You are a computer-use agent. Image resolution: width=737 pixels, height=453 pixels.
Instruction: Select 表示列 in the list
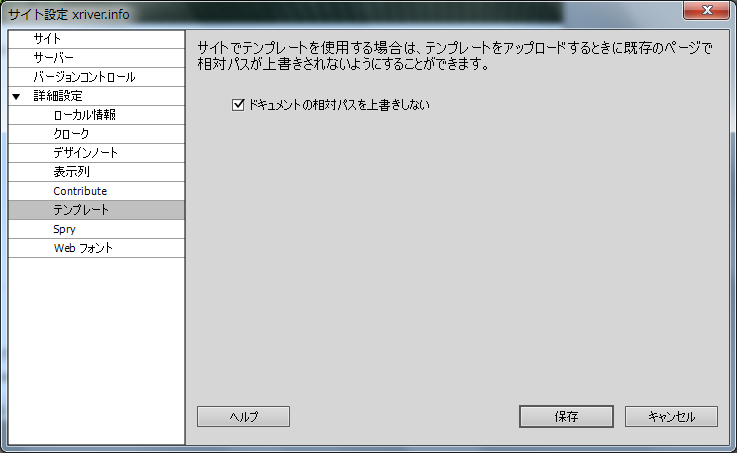point(96,172)
